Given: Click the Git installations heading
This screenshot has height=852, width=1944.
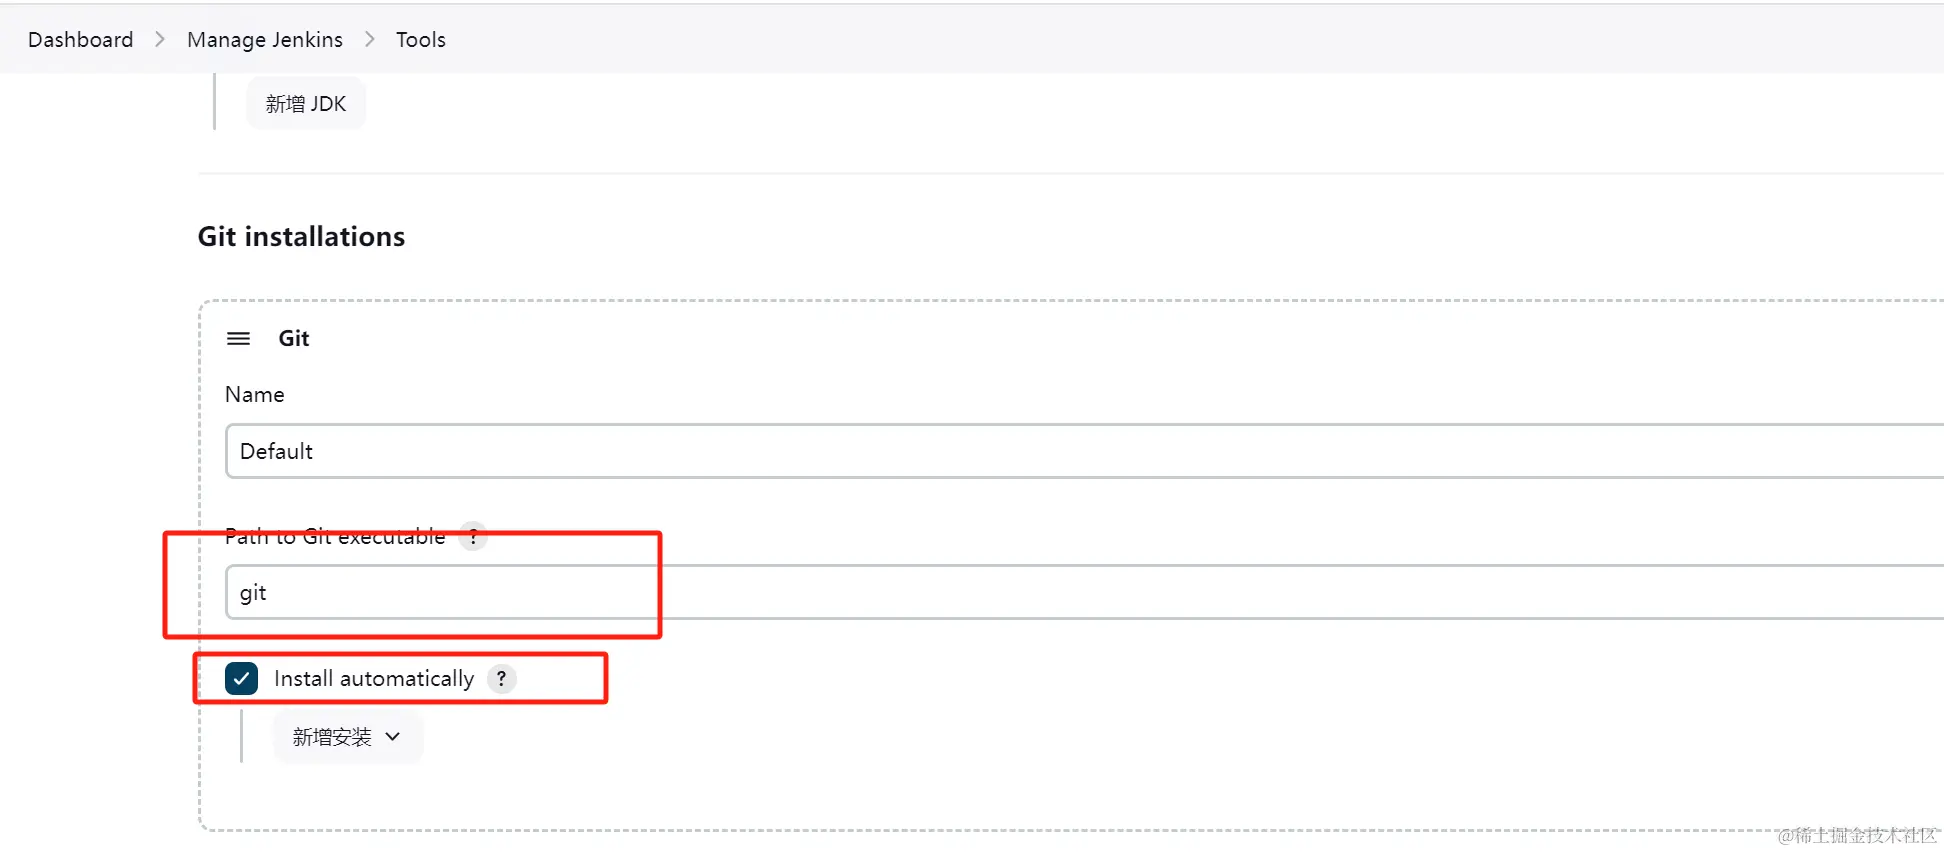Looking at the screenshot, I should pos(301,237).
